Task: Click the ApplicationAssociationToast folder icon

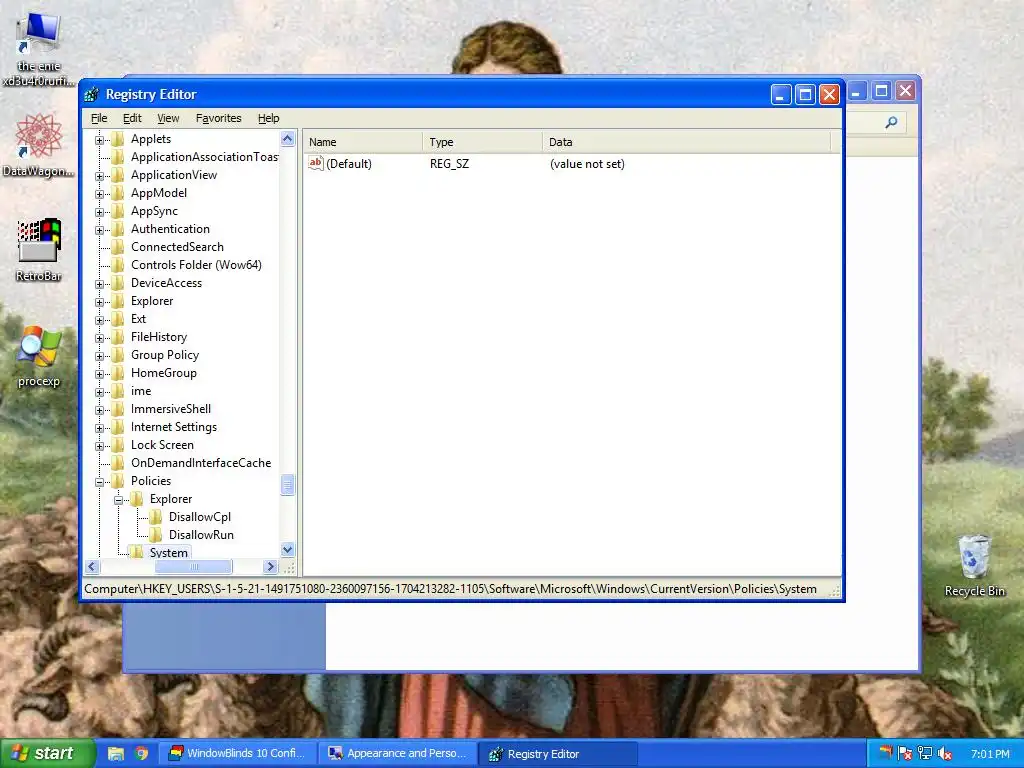Action: point(118,157)
